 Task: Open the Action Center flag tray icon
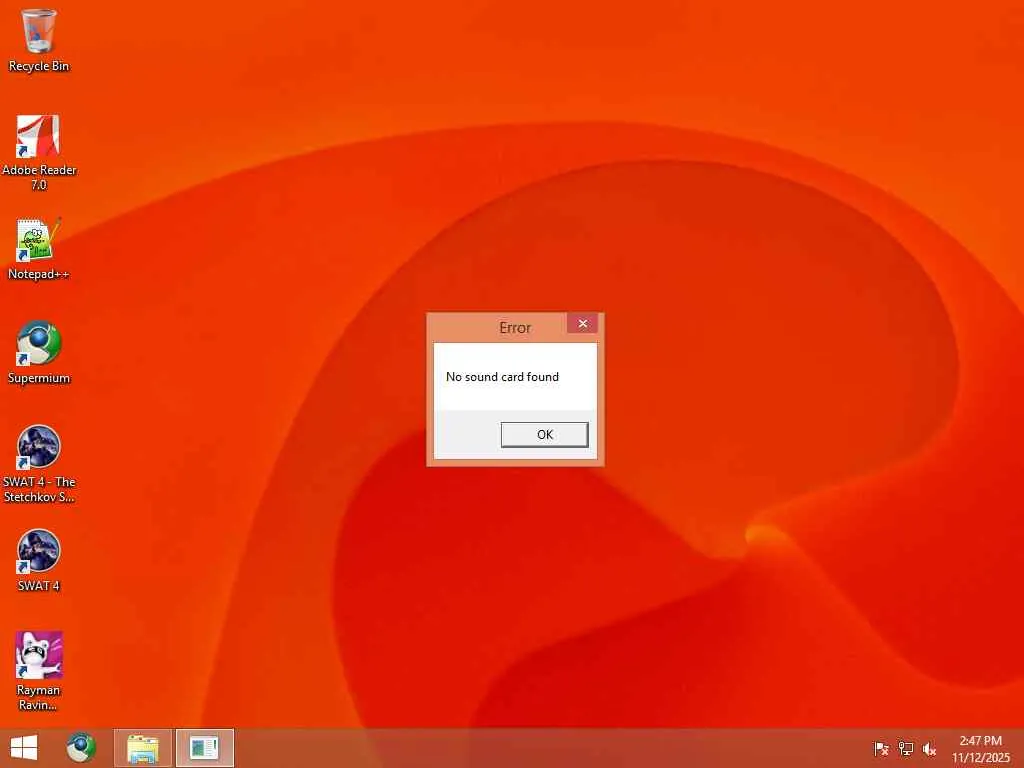coord(881,749)
